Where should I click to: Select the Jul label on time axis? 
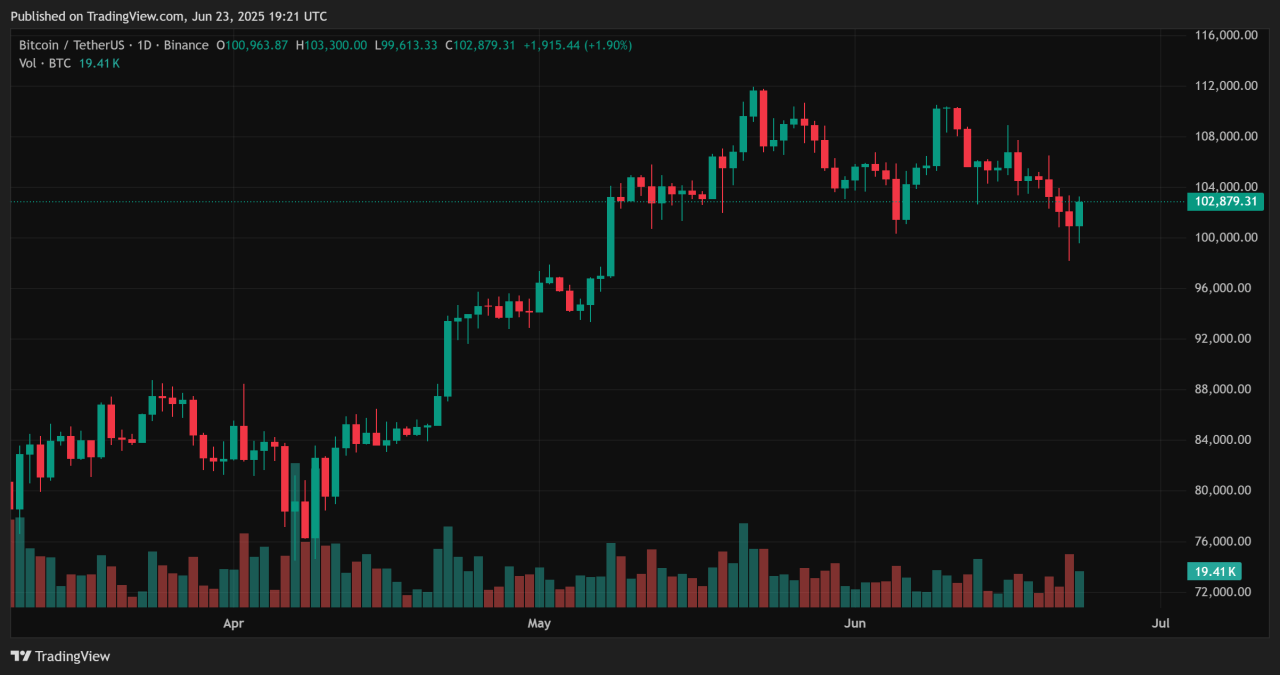click(1161, 624)
